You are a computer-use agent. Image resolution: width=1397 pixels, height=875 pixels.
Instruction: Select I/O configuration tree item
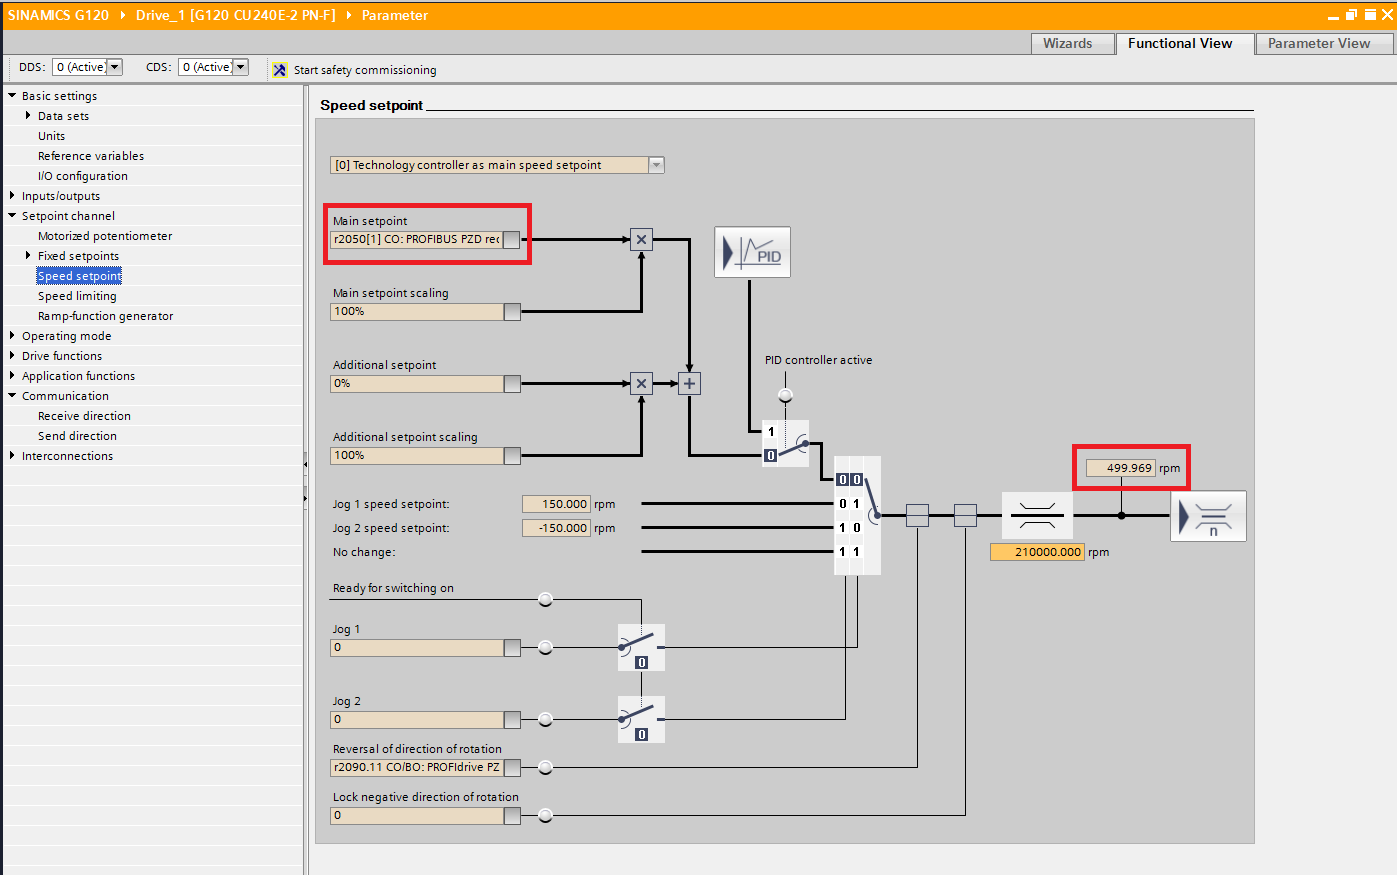[83, 176]
